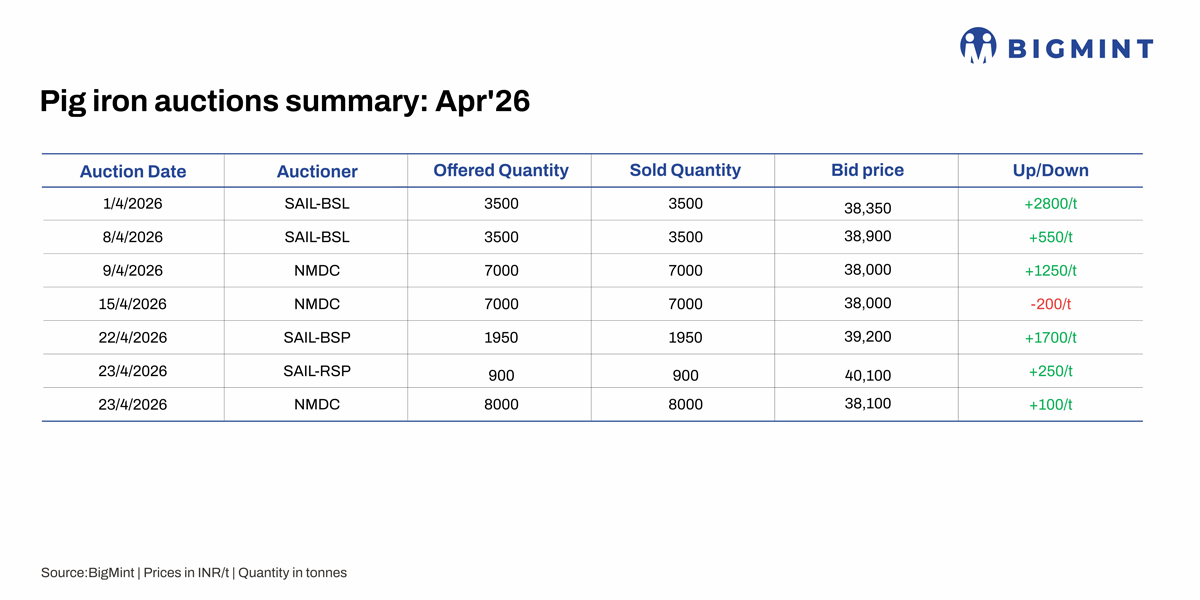Viewport: 1200px width, 600px height.
Task: Select the Bid price column header
Action: pos(867,170)
